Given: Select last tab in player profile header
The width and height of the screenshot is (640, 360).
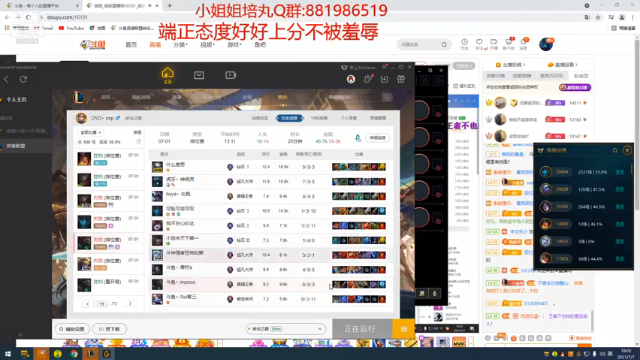Looking at the screenshot, I should coord(378,118).
